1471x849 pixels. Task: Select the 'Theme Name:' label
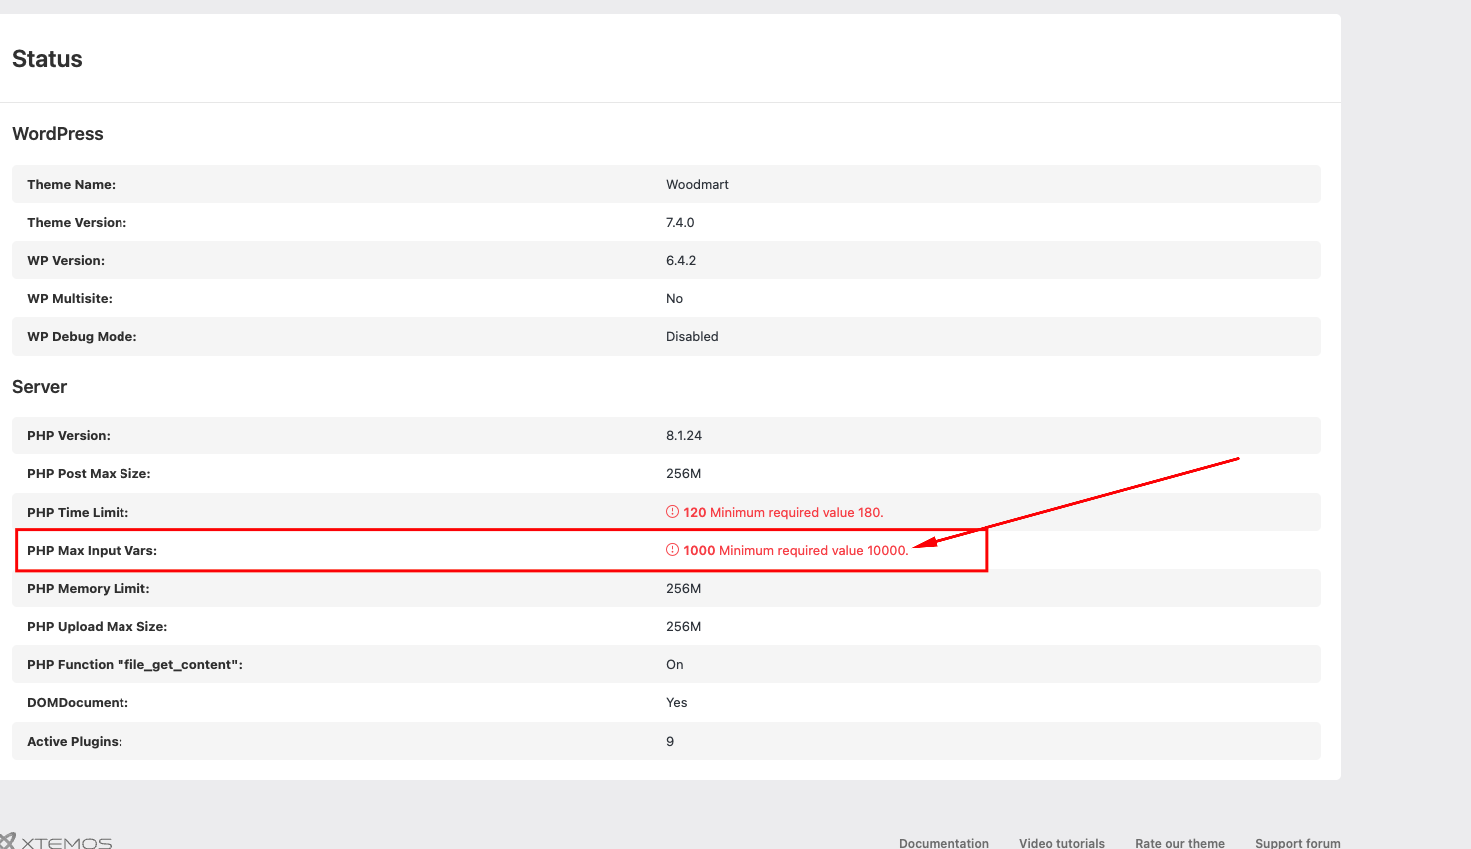(x=72, y=185)
